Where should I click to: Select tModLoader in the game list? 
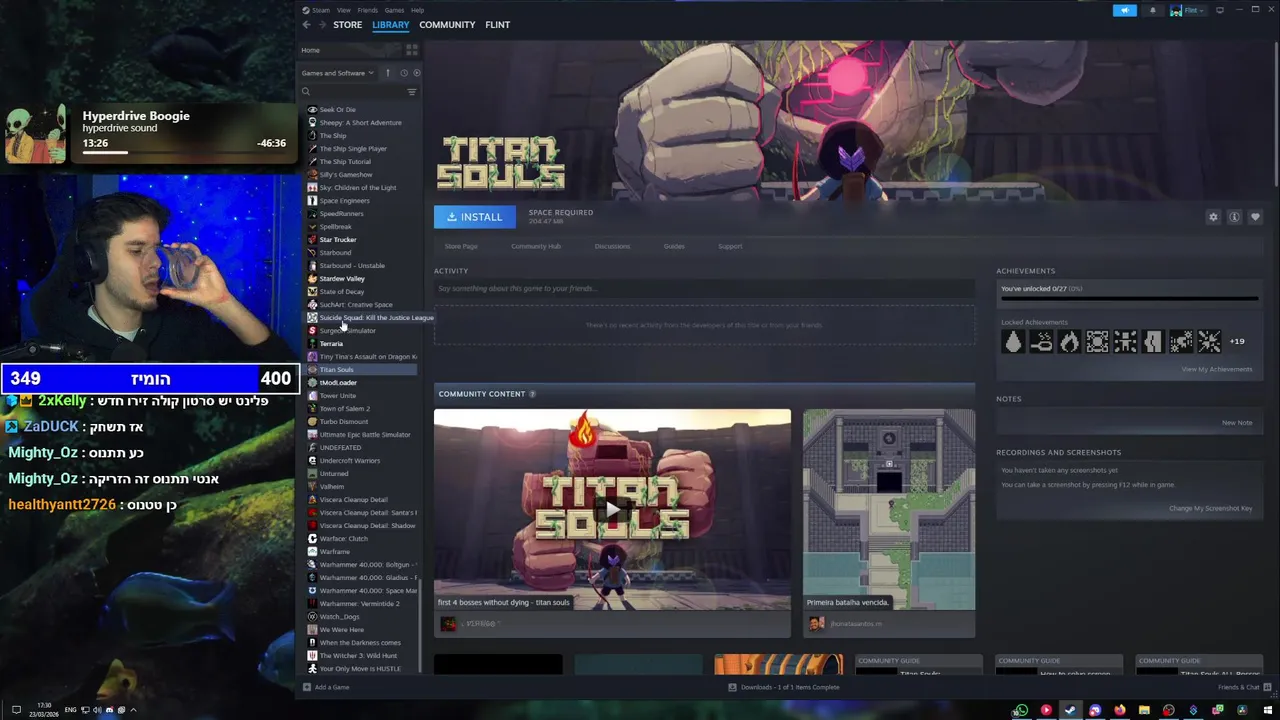coord(338,383)
